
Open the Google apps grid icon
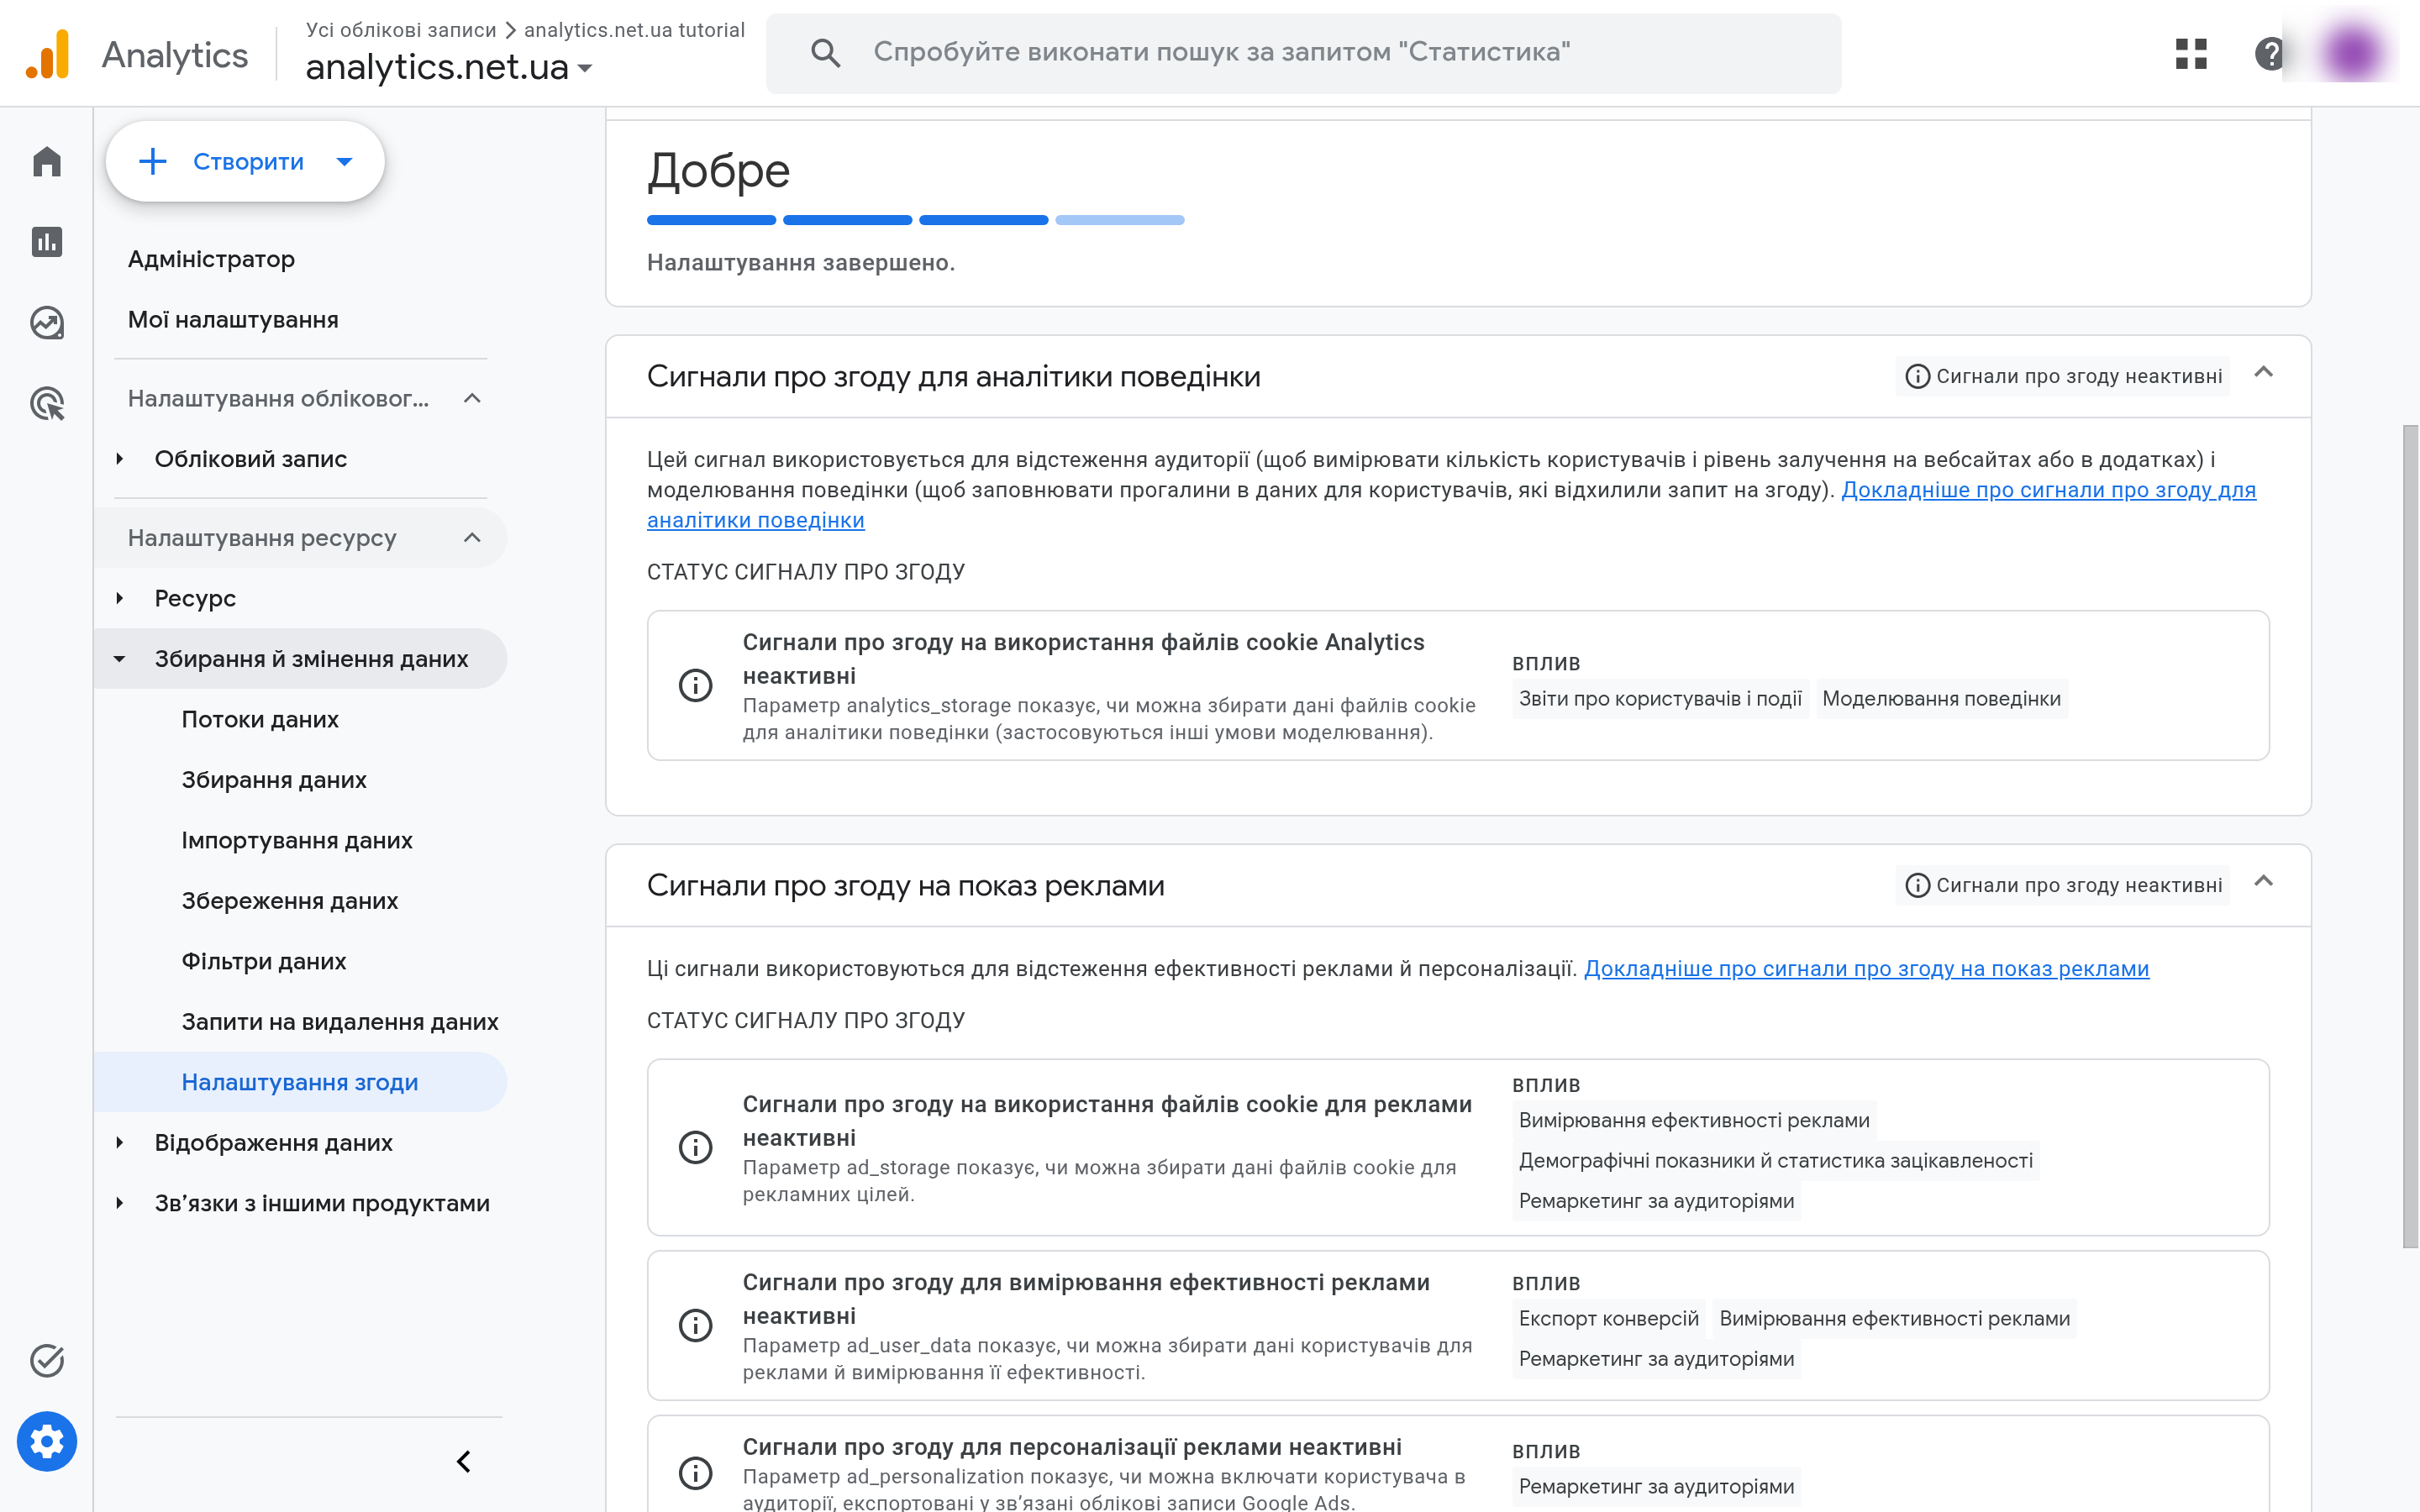2191,53
